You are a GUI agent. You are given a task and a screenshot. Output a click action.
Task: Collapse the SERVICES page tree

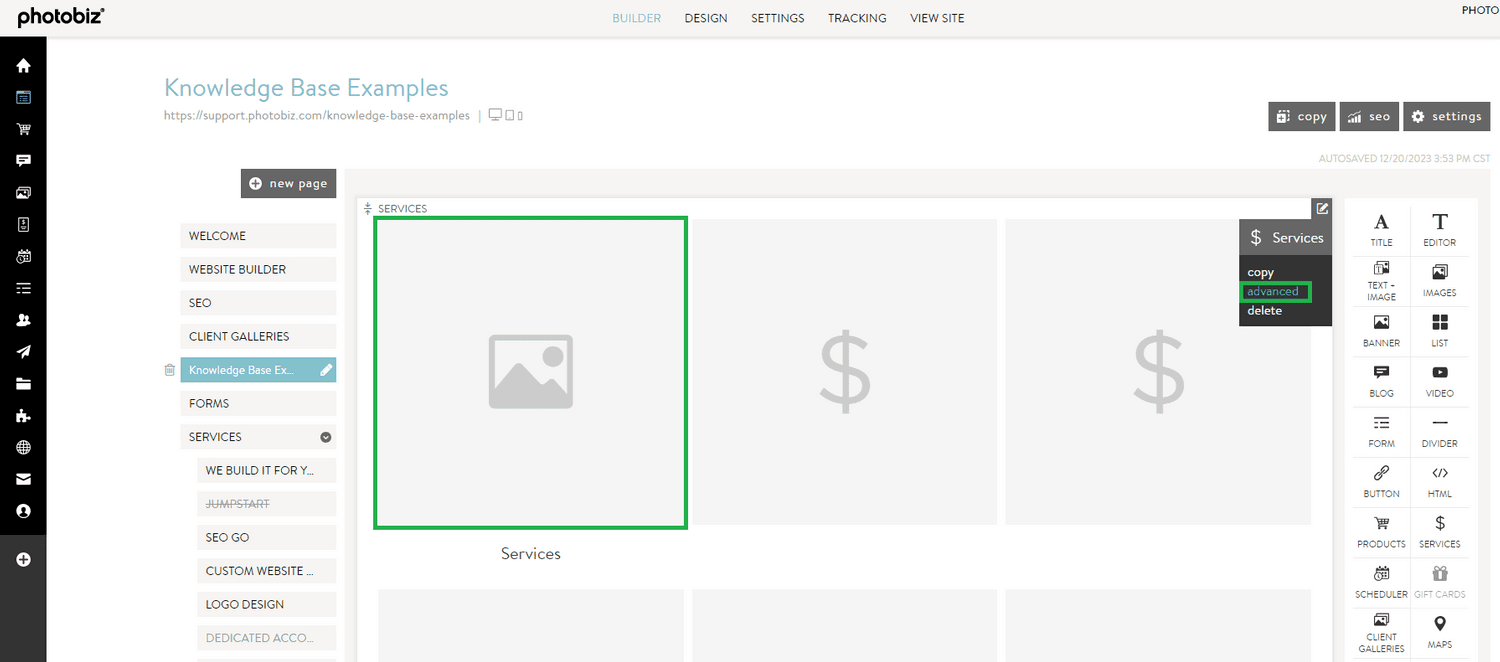tap(325, 437)
